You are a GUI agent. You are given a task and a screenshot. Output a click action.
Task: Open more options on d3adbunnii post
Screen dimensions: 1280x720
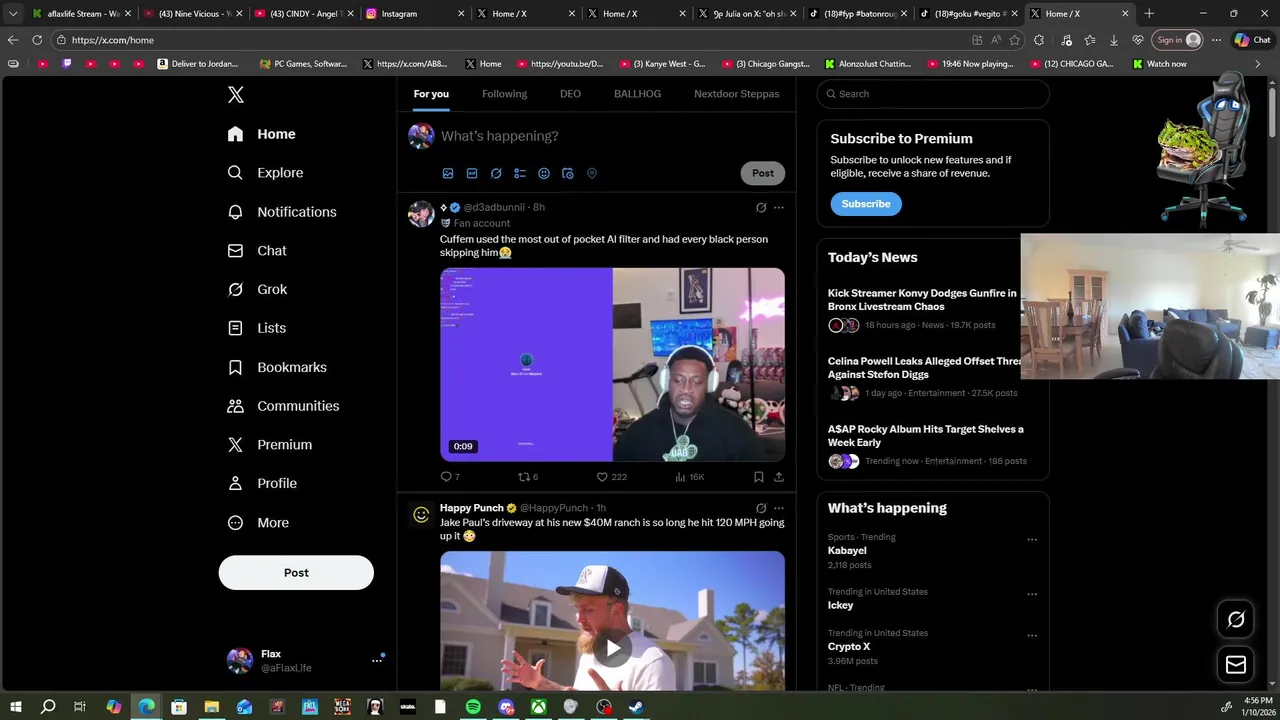tap(779, 208)
